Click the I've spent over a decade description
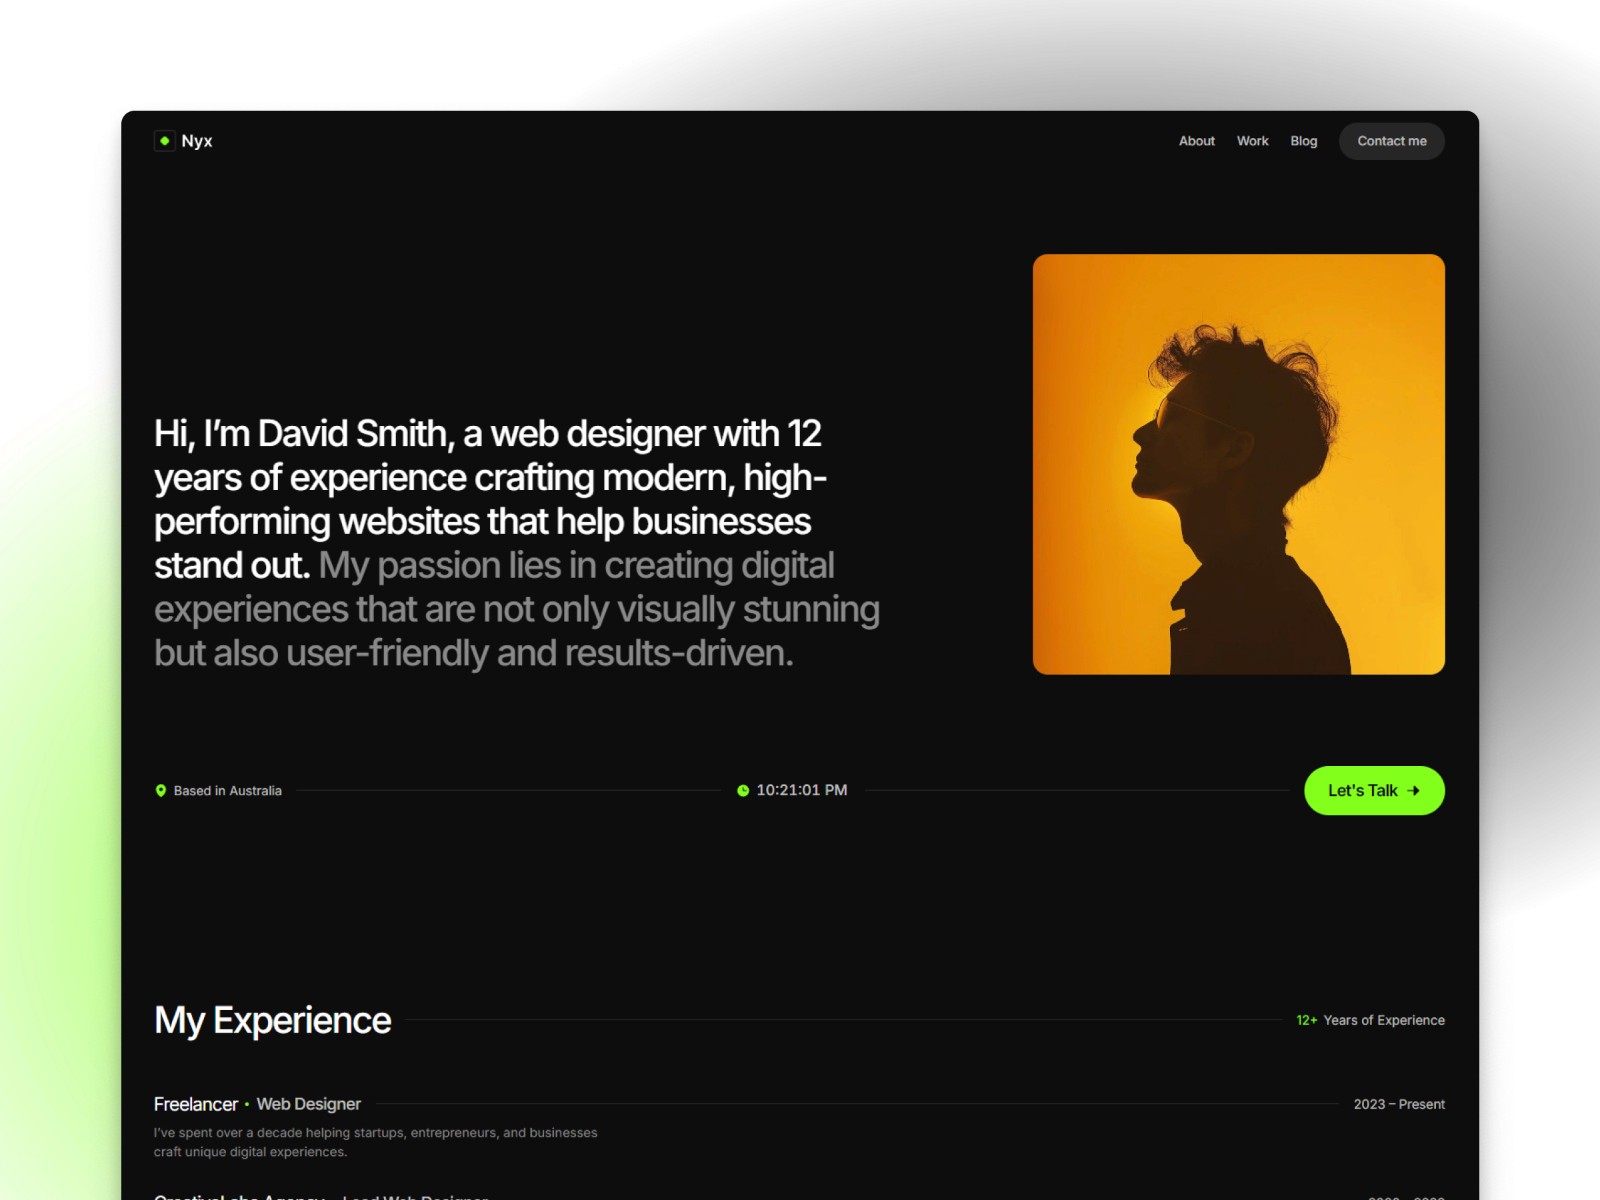Image resolution: width=1600 pixels, height=1200 pixels. pos(375,1142)
